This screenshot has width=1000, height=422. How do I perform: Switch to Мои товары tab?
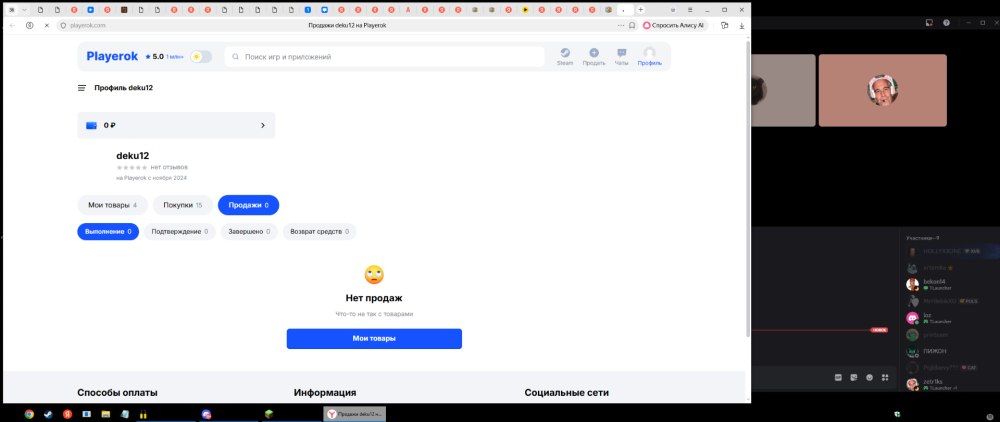pos(112,205)
